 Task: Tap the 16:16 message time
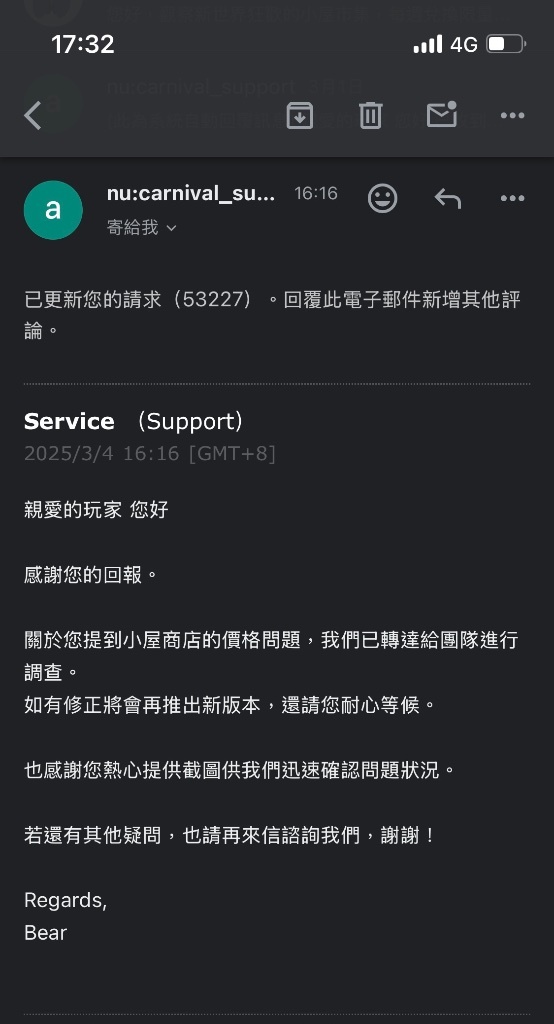pos(316,193)
